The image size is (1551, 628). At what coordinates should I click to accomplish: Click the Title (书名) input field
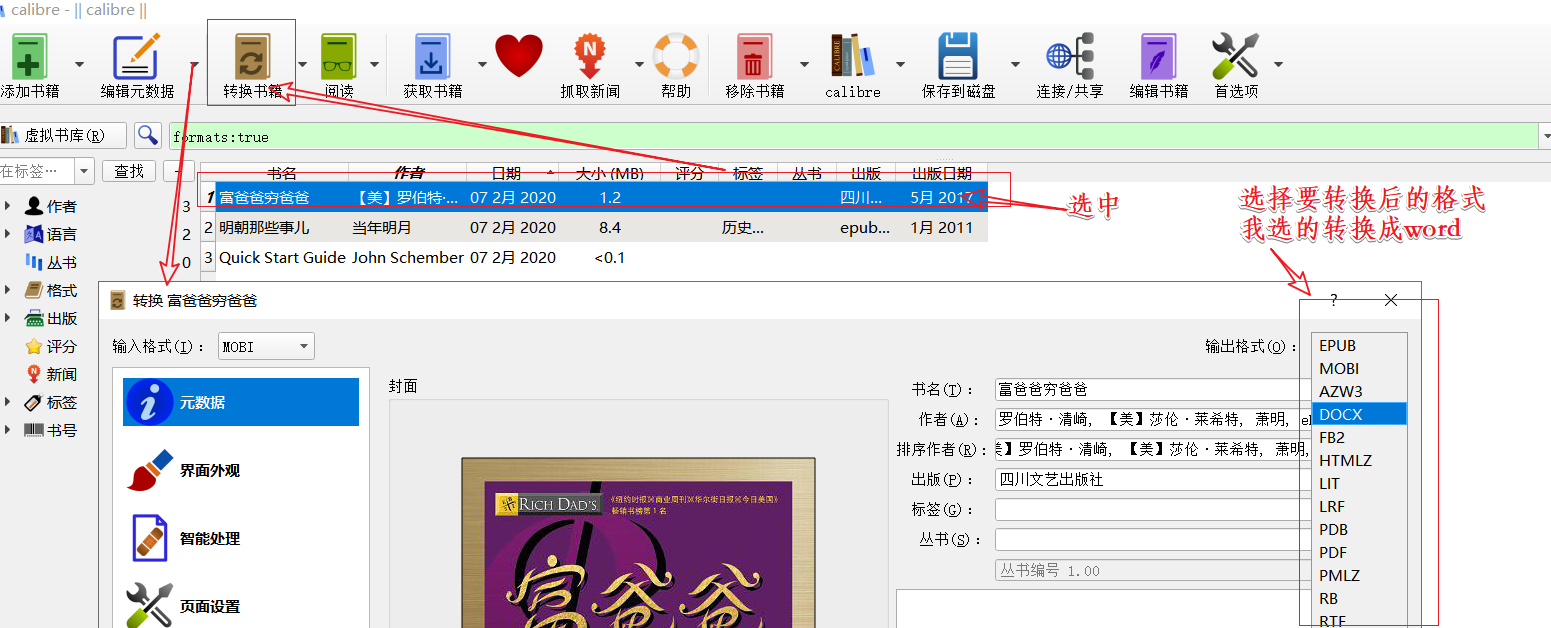pos(1153,389)
